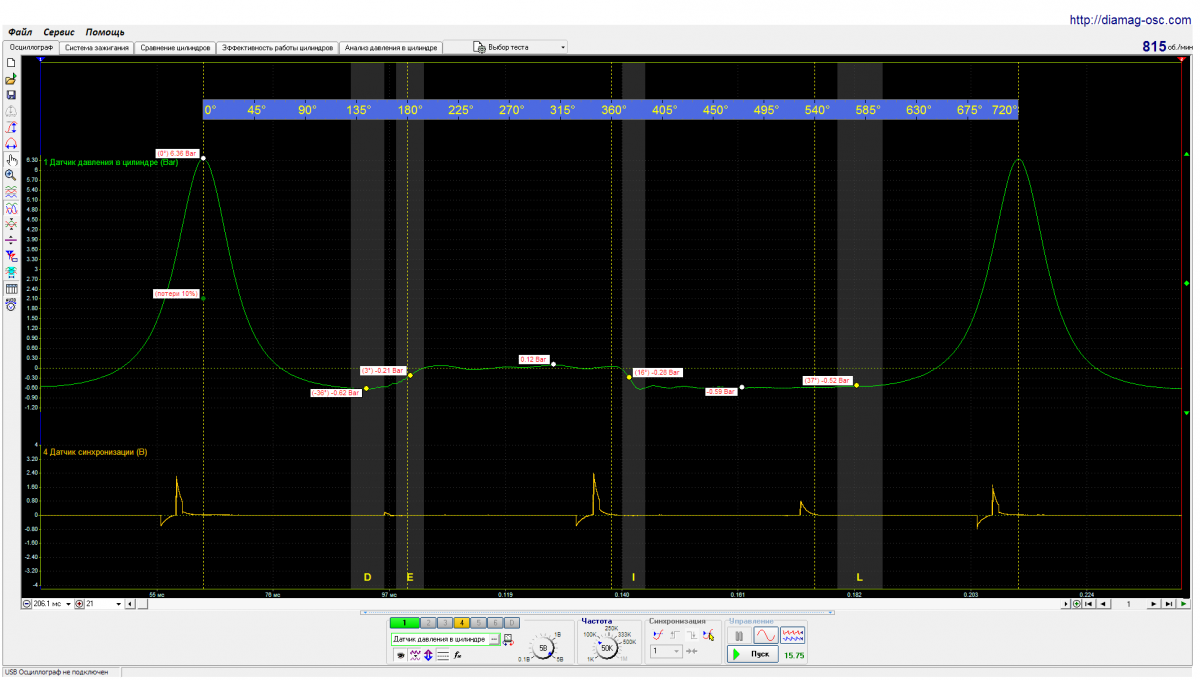Expand the 206.1 мс time scale dropdown
This screenshot has width=1200, height=680.
[69, 604]
